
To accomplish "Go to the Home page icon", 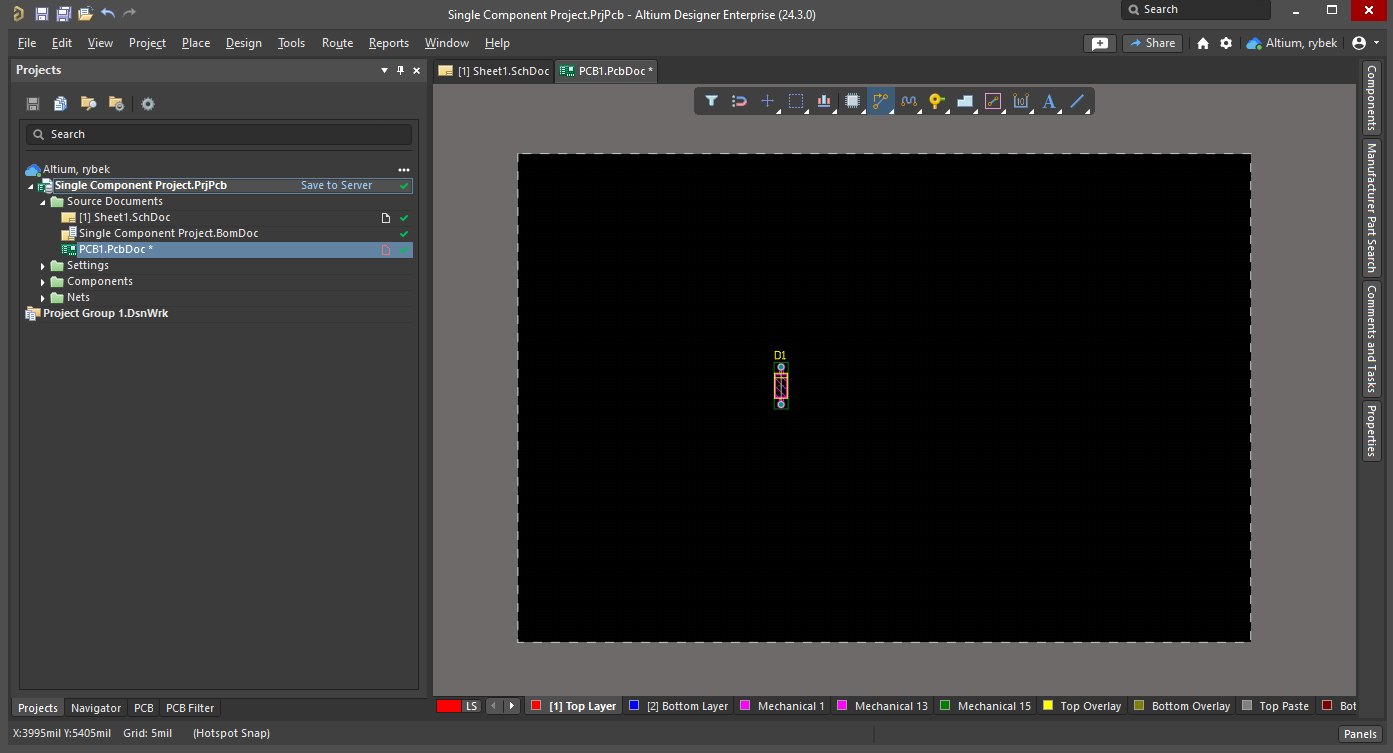I will point(1203,43).
